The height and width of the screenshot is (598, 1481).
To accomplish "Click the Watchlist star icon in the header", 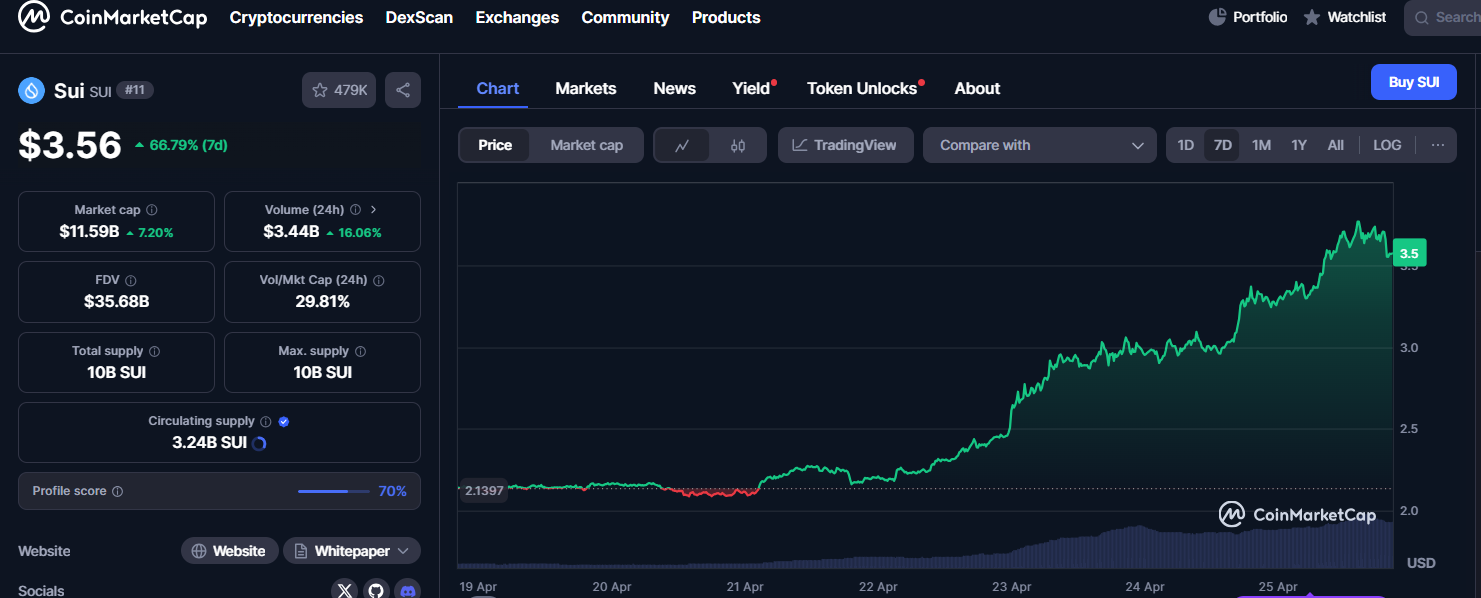I will 1312,17.
